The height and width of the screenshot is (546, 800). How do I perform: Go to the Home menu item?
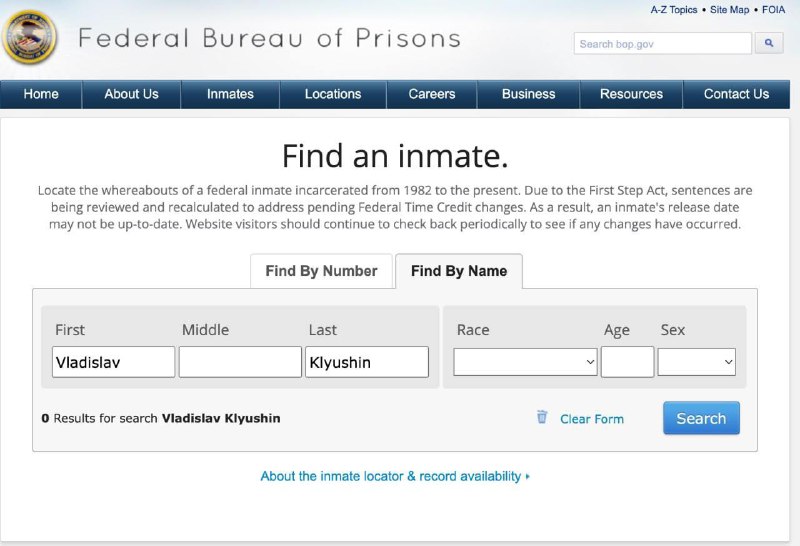point(41,94)
